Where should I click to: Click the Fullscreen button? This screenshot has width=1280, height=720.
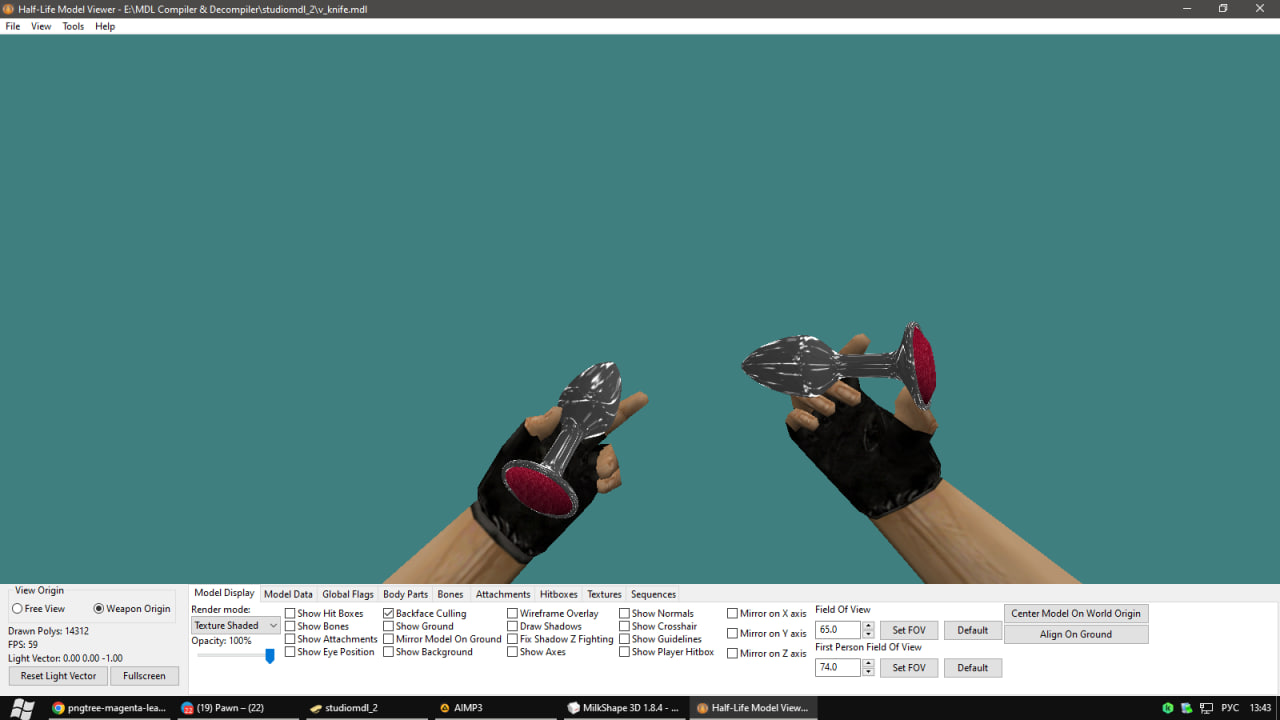144,676
